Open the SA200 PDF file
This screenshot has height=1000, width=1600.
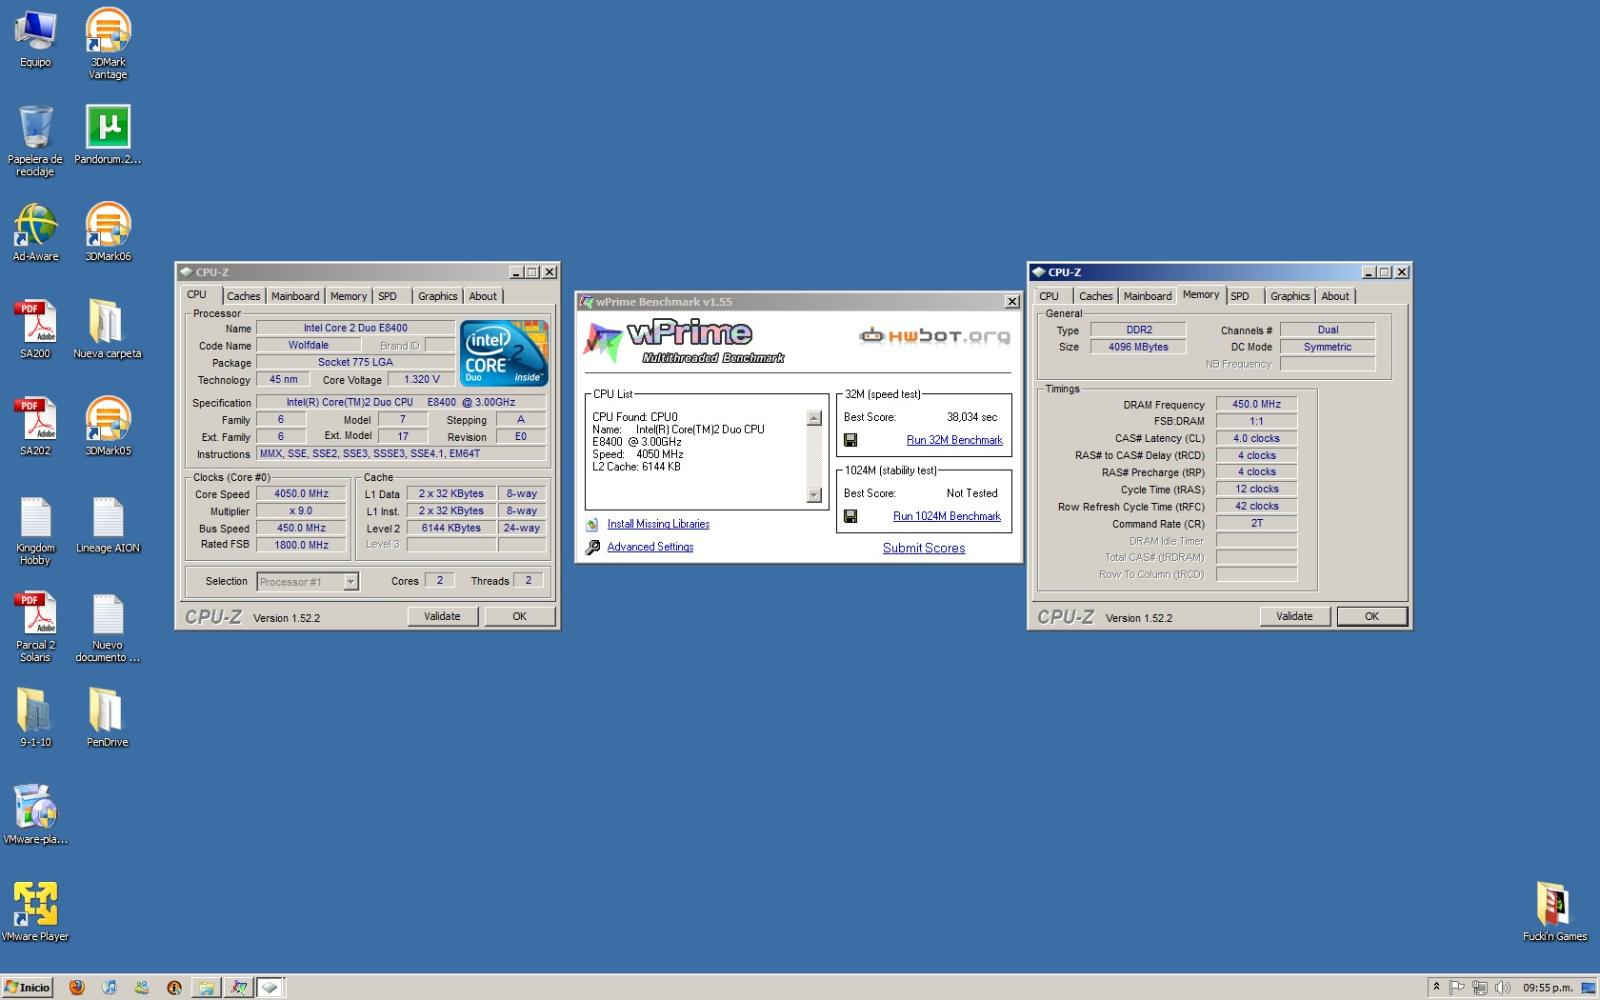(x=35, y=329)
